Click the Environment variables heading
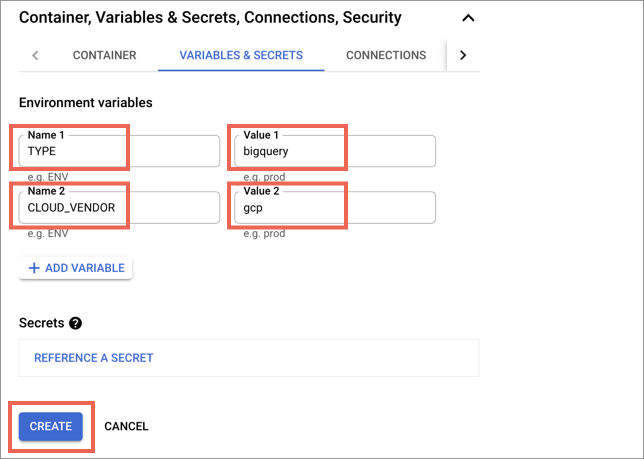Image resolution: width=644 pixels, height=459 pixels. click(86, 103)
